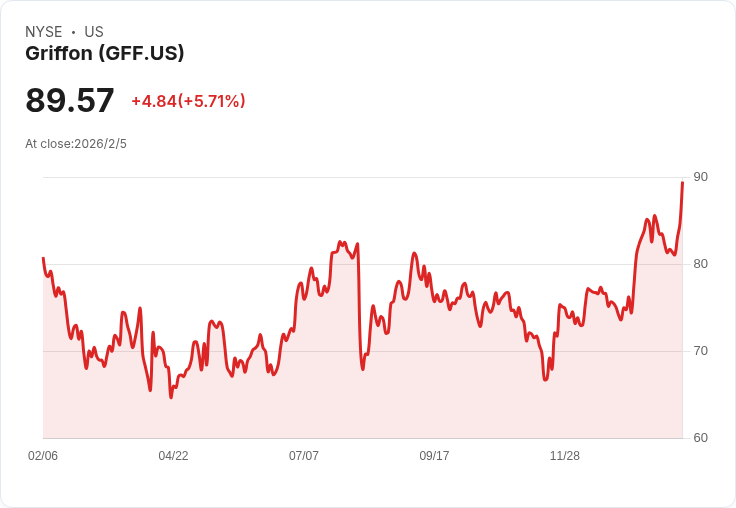This screenshot has width=736, height=508.
Task: Click the +4.84(+5.71%) price change
Action: pyautogui.click(x=188, y=101)
